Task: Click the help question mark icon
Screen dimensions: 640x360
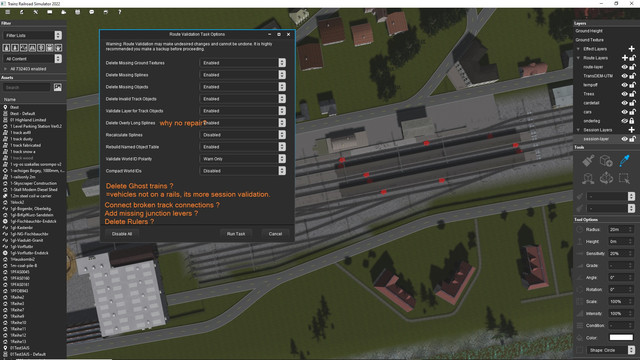Action: point(120,12)
